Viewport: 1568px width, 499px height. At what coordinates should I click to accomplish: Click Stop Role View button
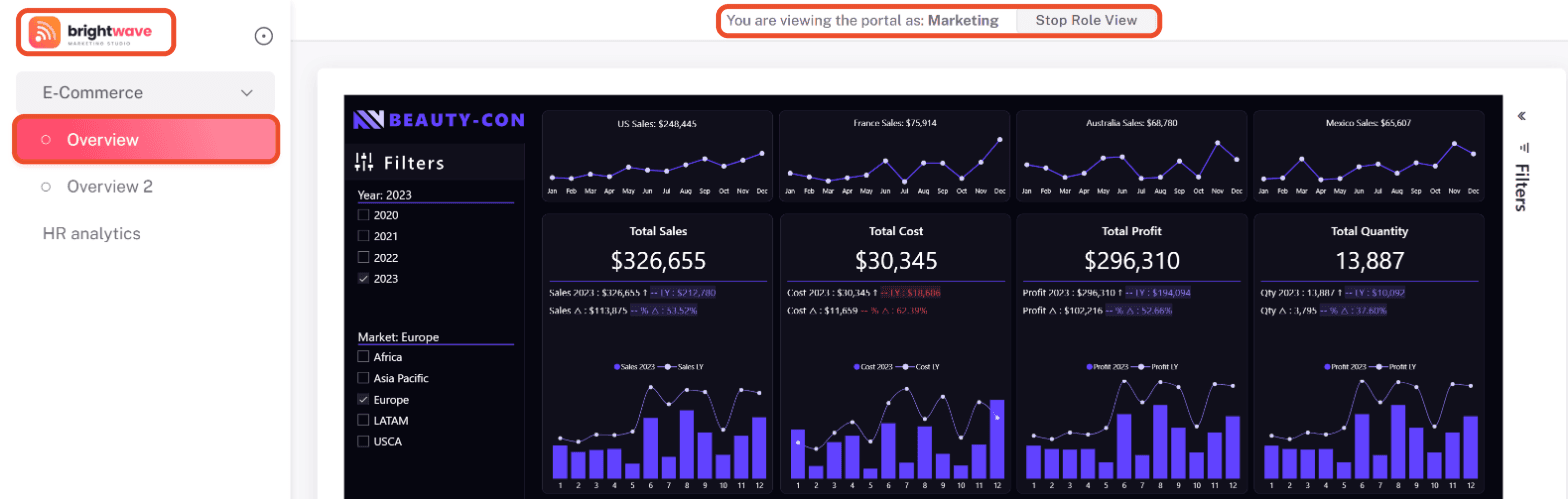(1086, 20)
